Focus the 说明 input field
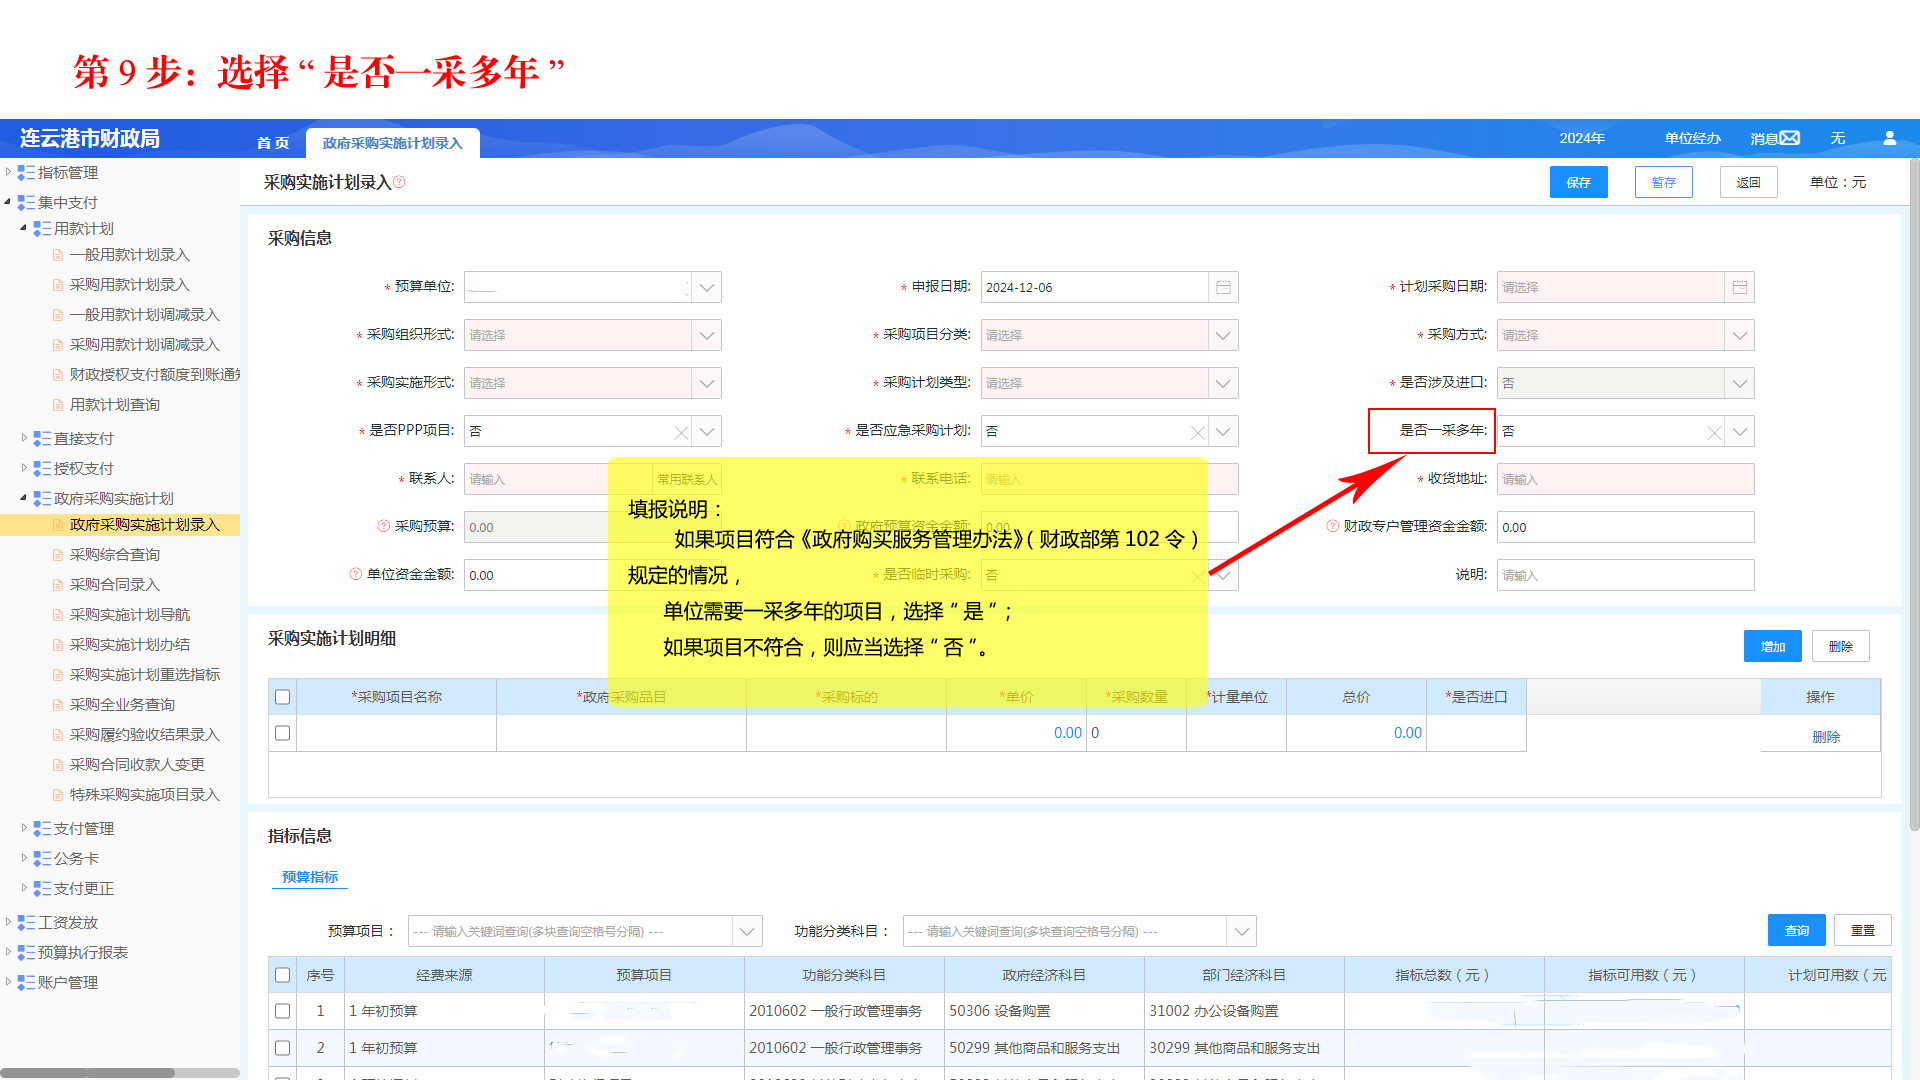 tap(1626, 575)
